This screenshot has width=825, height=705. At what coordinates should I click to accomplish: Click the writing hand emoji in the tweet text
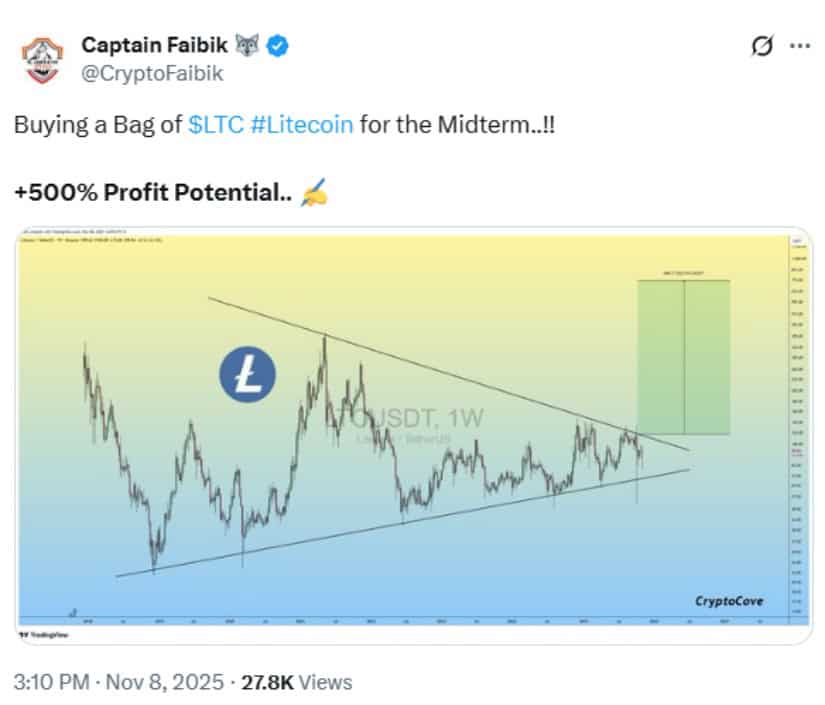(x=312, y=192)
